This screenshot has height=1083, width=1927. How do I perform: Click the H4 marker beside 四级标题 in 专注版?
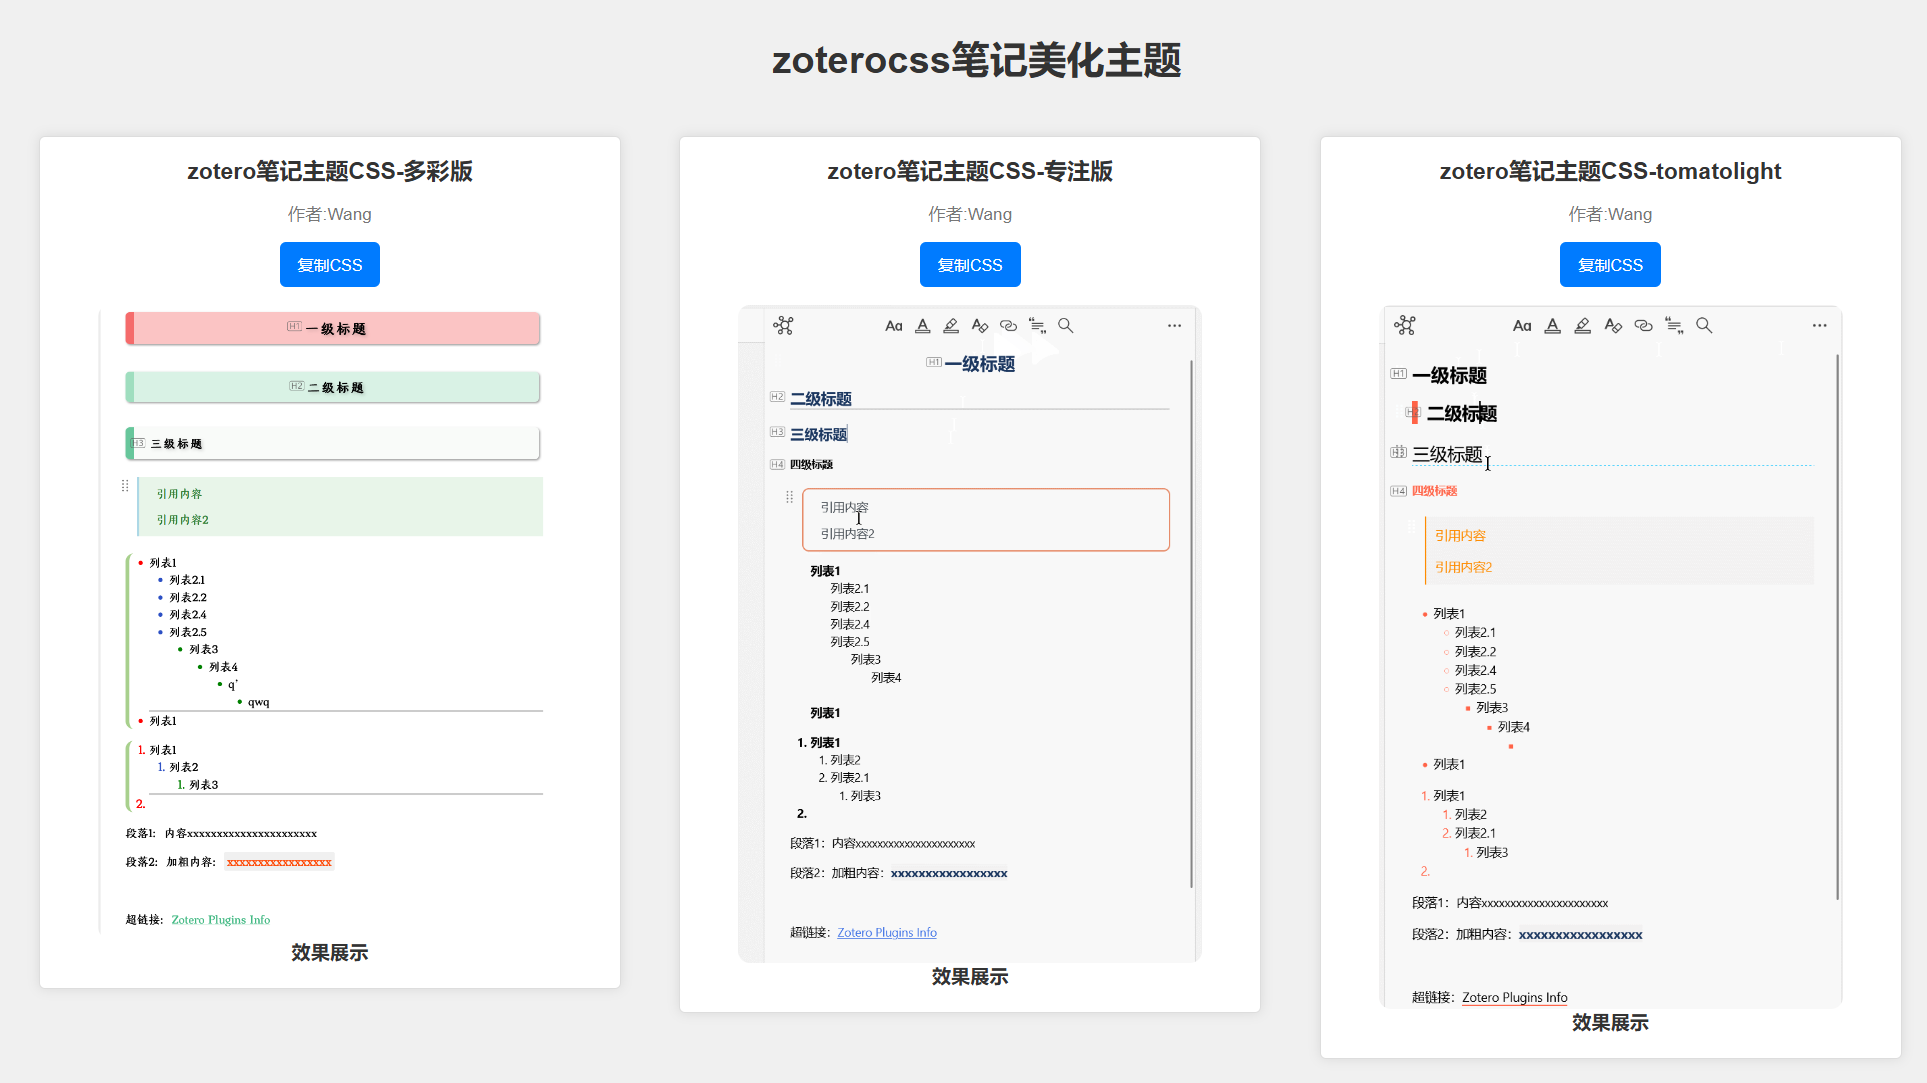tap(777, 464)
